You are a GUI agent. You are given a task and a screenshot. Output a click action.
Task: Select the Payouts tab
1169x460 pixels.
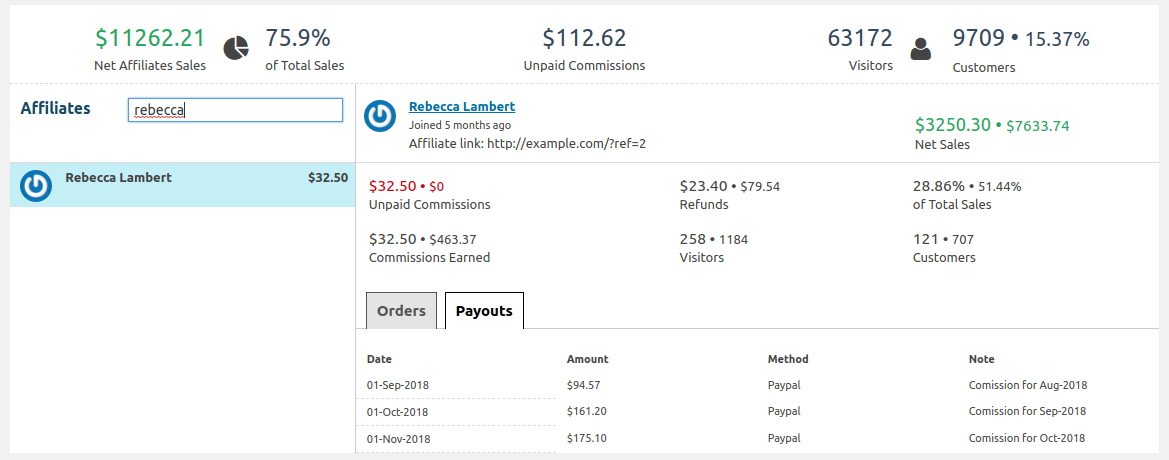pyautogui.click(x=484, y=311)
